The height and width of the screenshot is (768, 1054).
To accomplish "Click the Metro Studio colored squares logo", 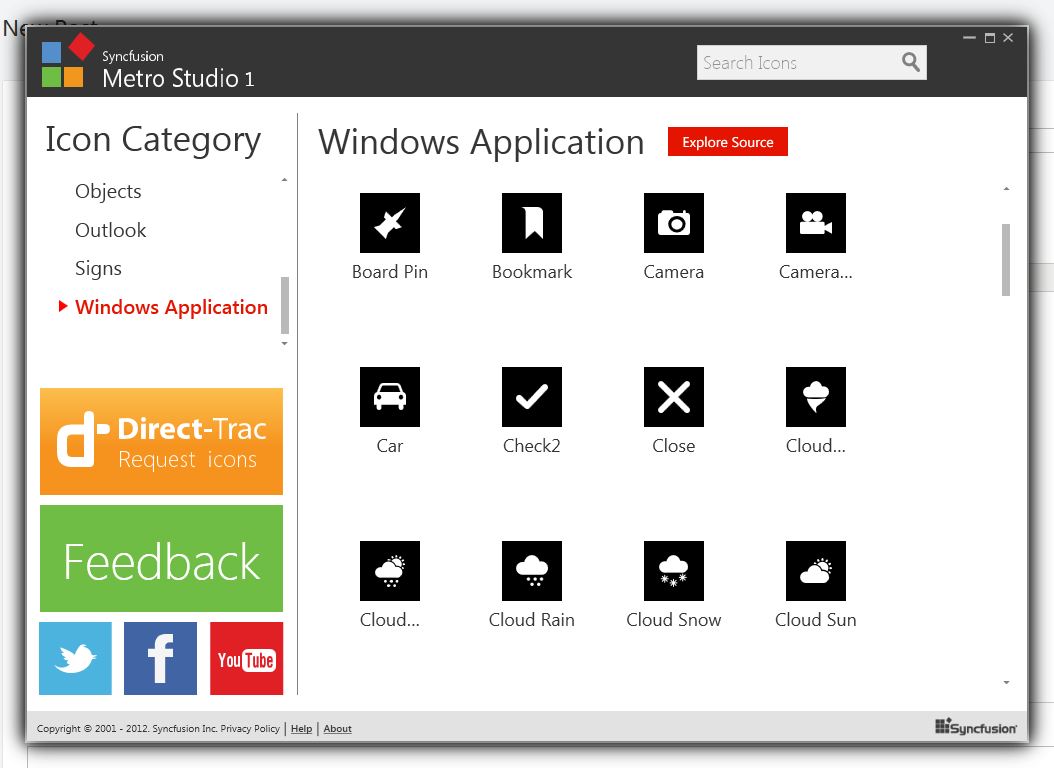I will [68, 60].
